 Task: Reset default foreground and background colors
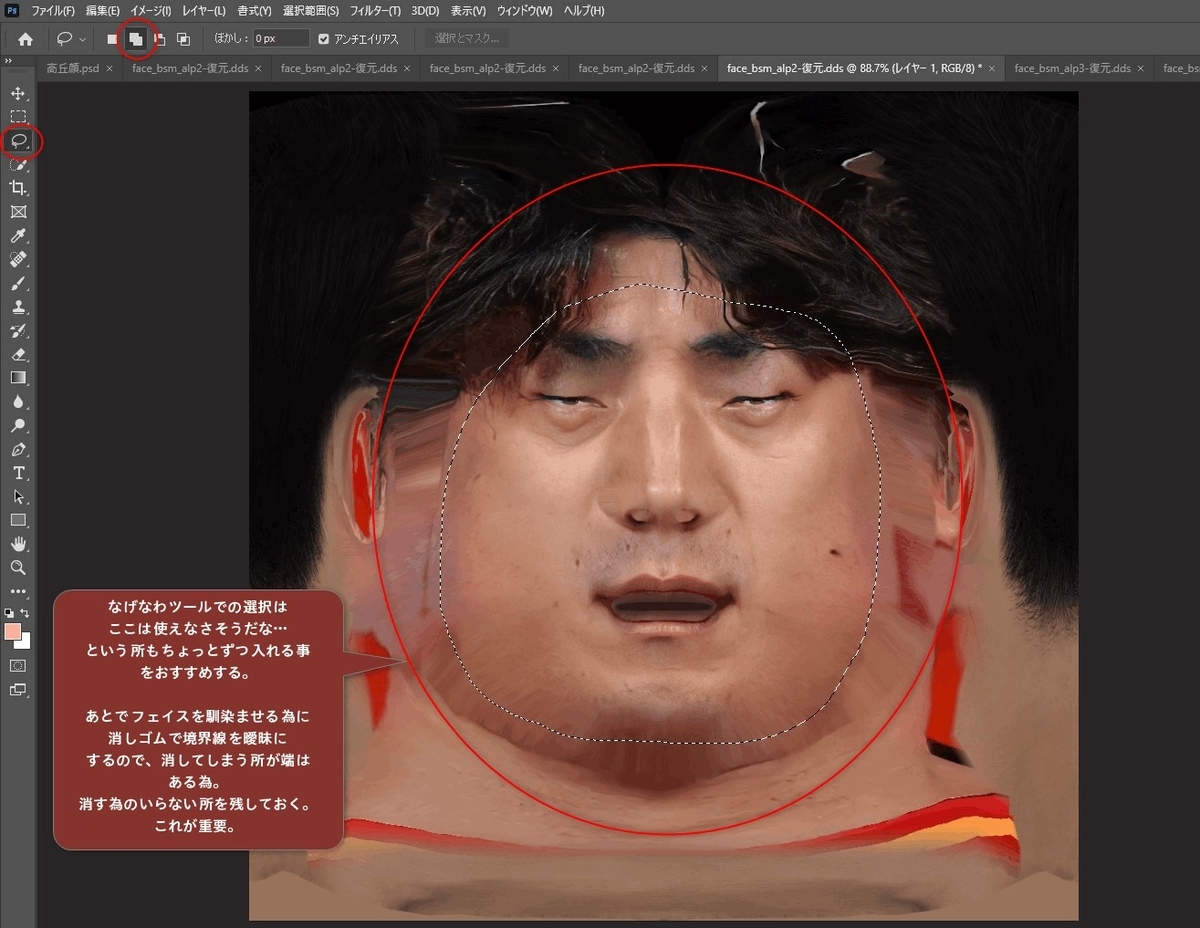(10, 613)
